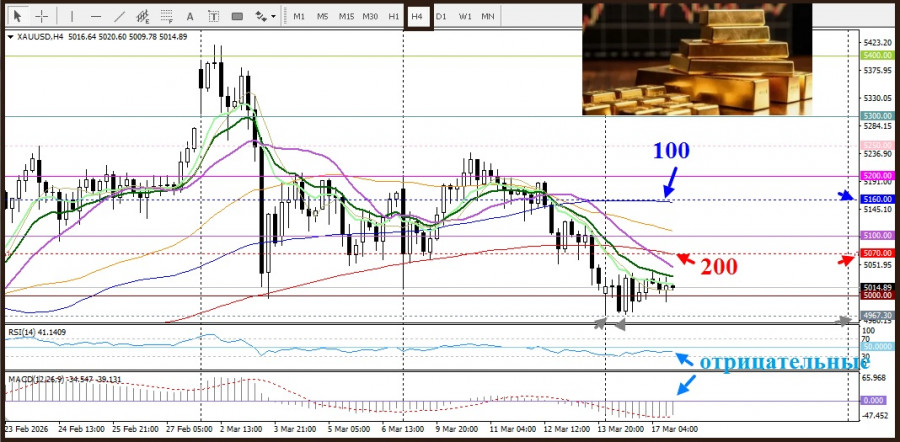Select the D1 timeframe

(441, 16)
